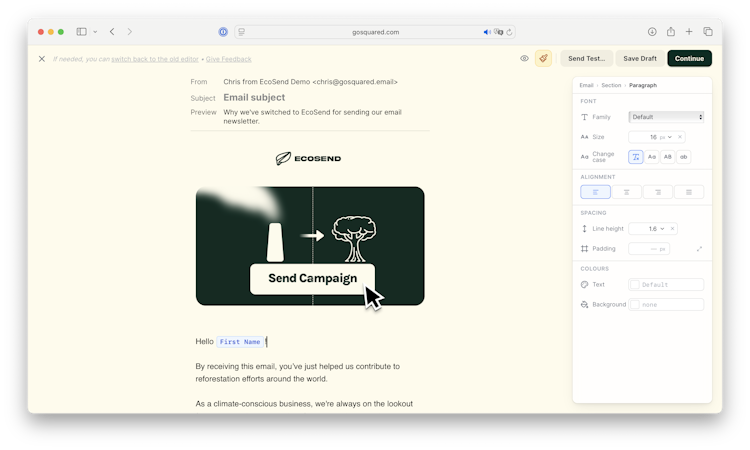Select the Paragraph breadcrumb item
Image resolution: width=750 pixels, height=450 pixels.
point(642,86)
